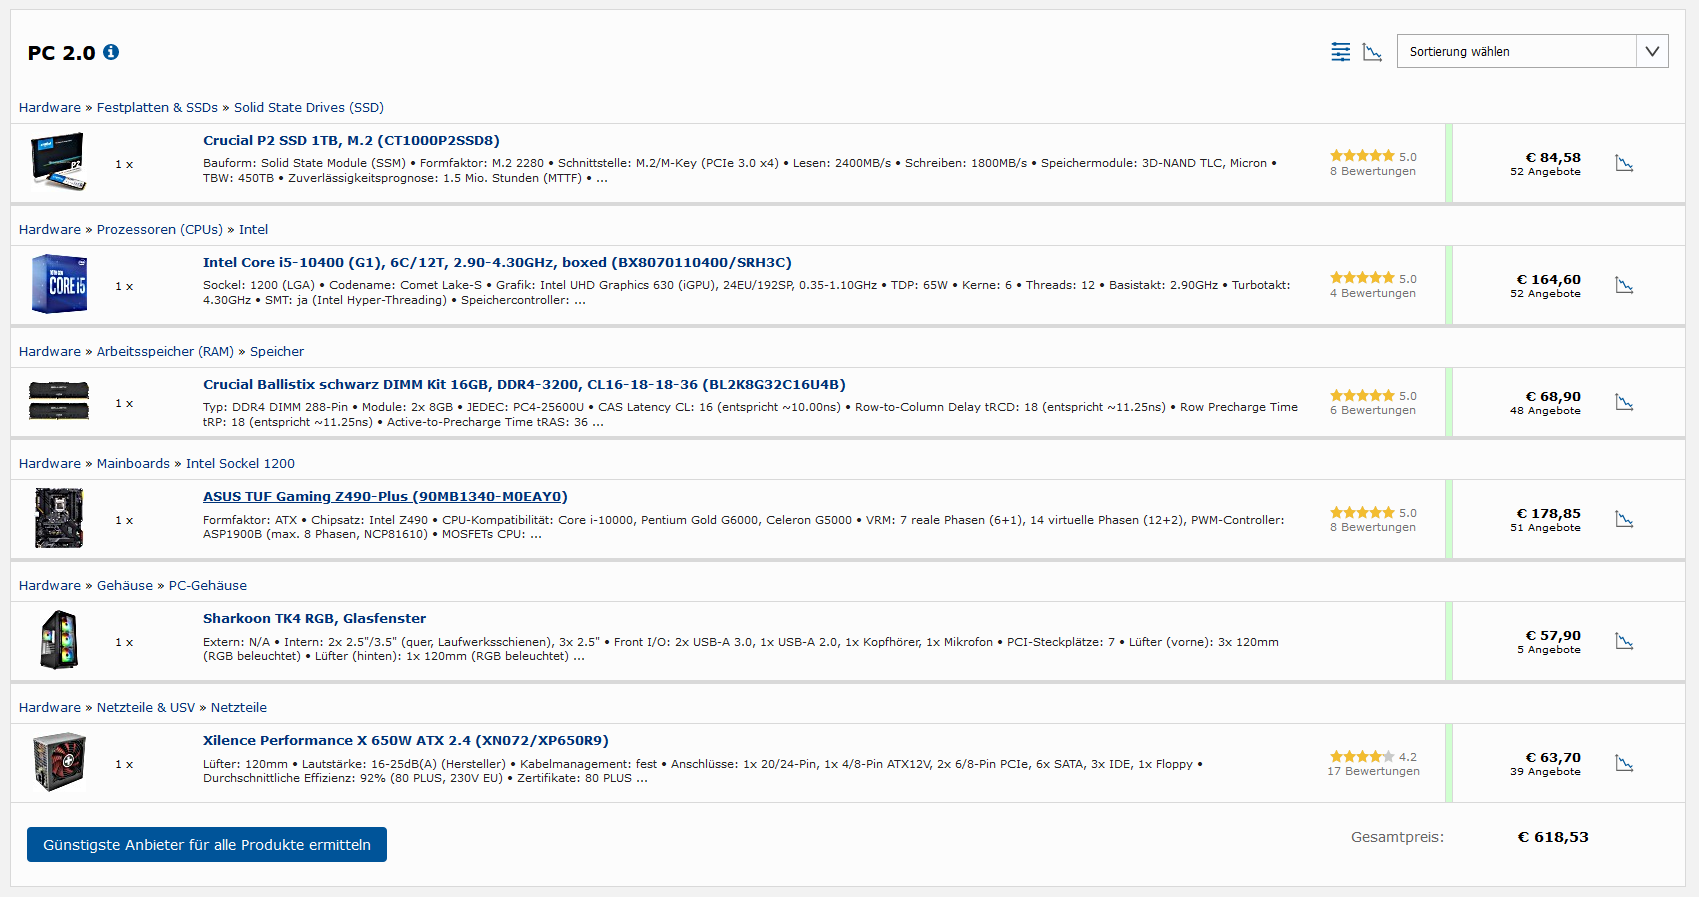1699x897 pixels.
Task: Open Crucial Ballistix schwarz DIMM Kit link
Action: pos(524,385)
